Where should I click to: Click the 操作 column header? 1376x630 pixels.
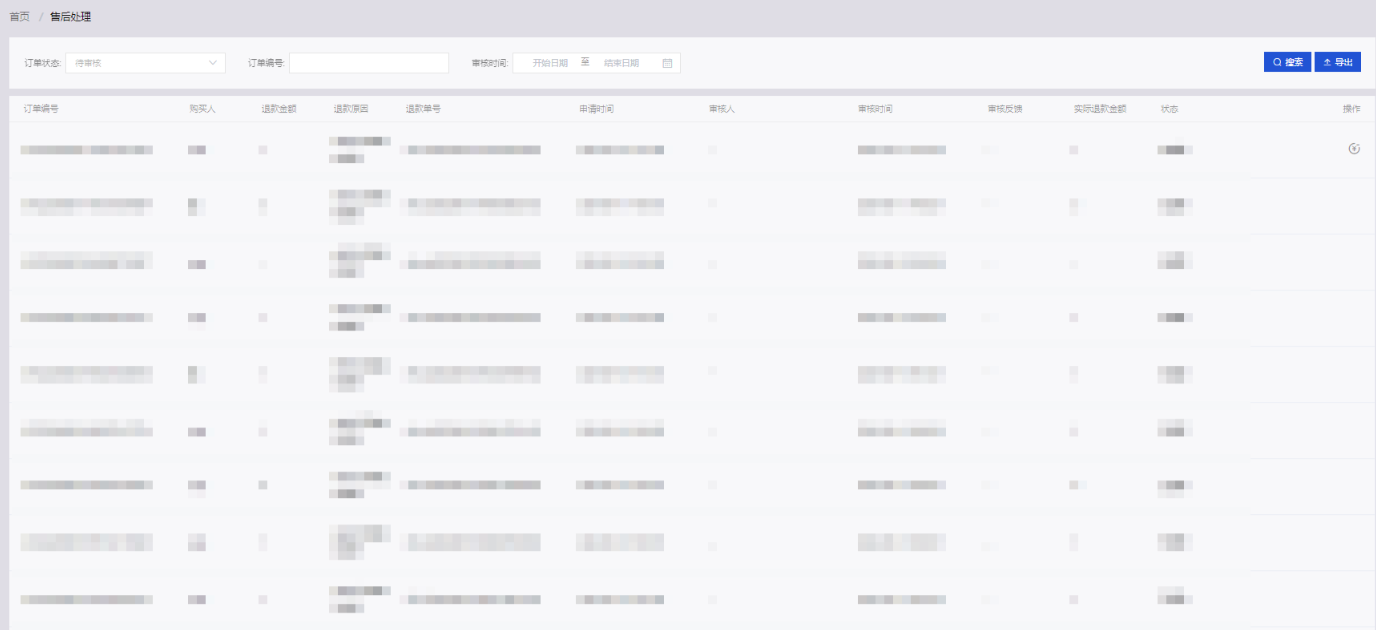1351,109
